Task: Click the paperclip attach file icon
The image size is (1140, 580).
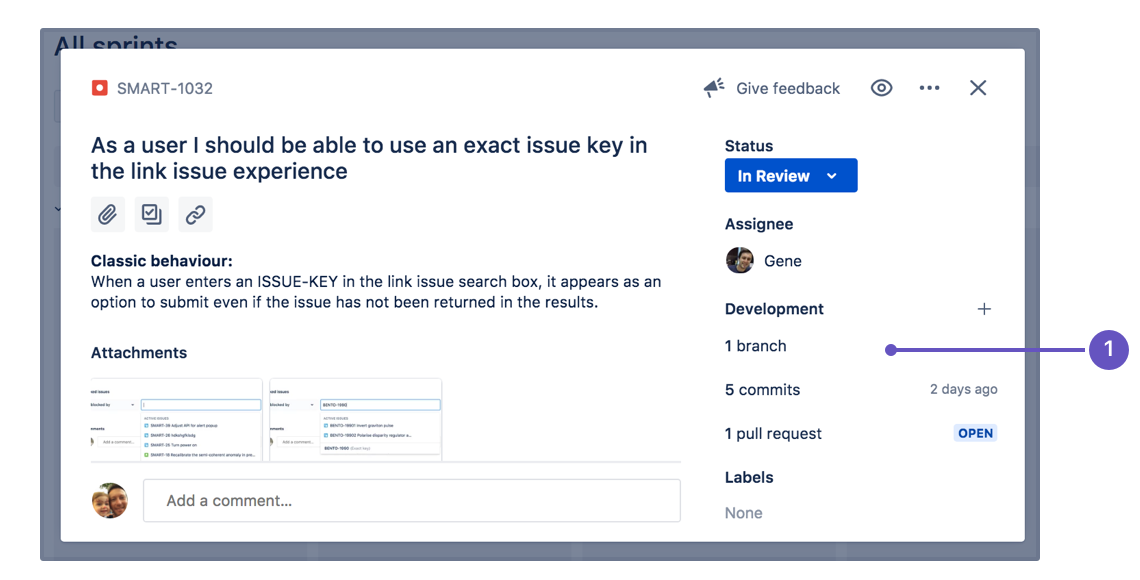Action: 108,214
